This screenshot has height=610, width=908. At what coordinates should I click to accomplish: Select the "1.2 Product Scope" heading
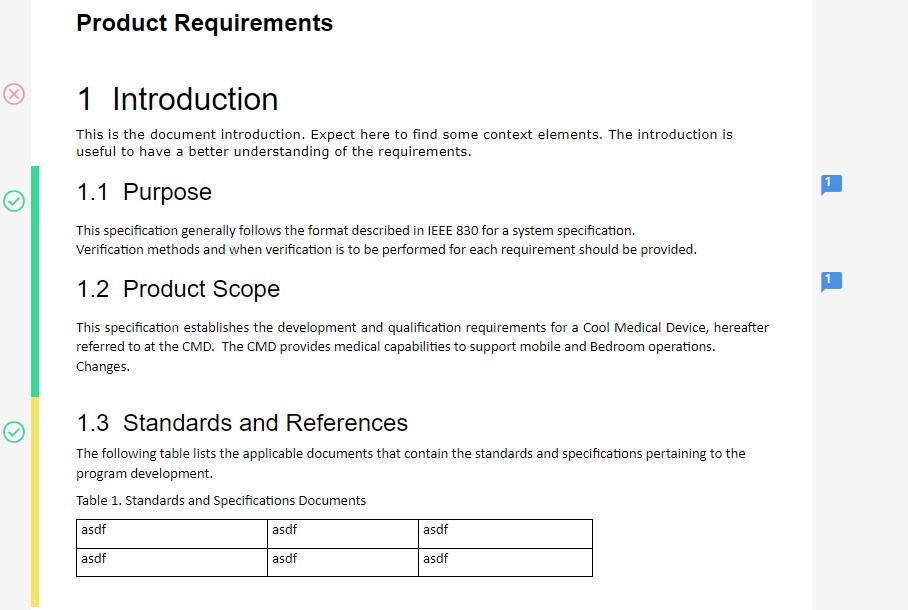pyautogui.click(x=179, y=289)
